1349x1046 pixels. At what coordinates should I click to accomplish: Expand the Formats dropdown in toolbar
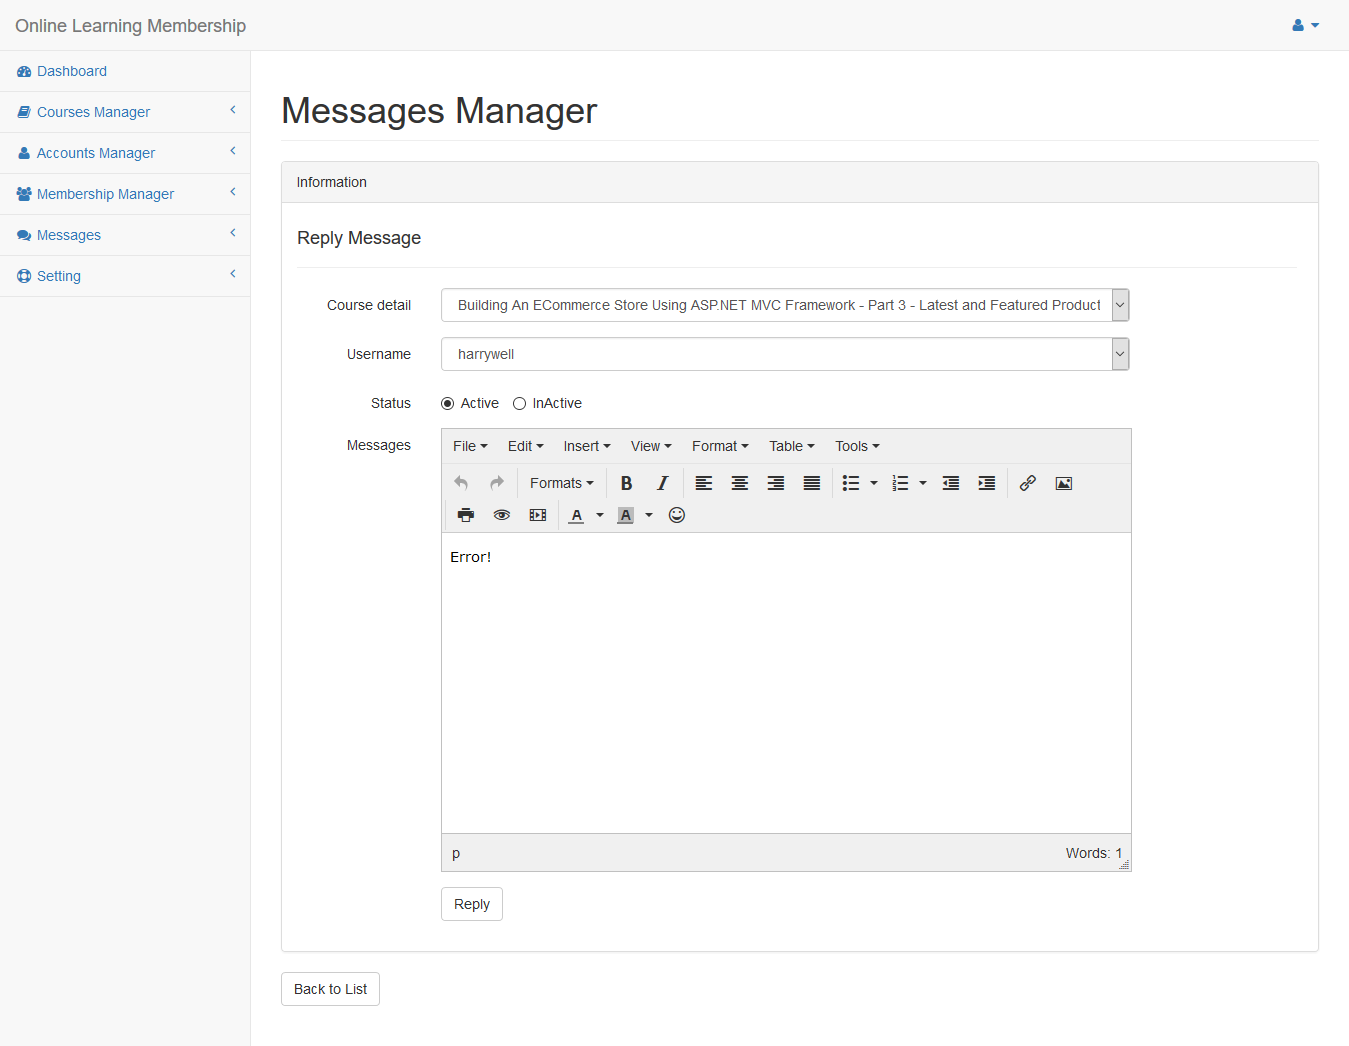point(561,483)
